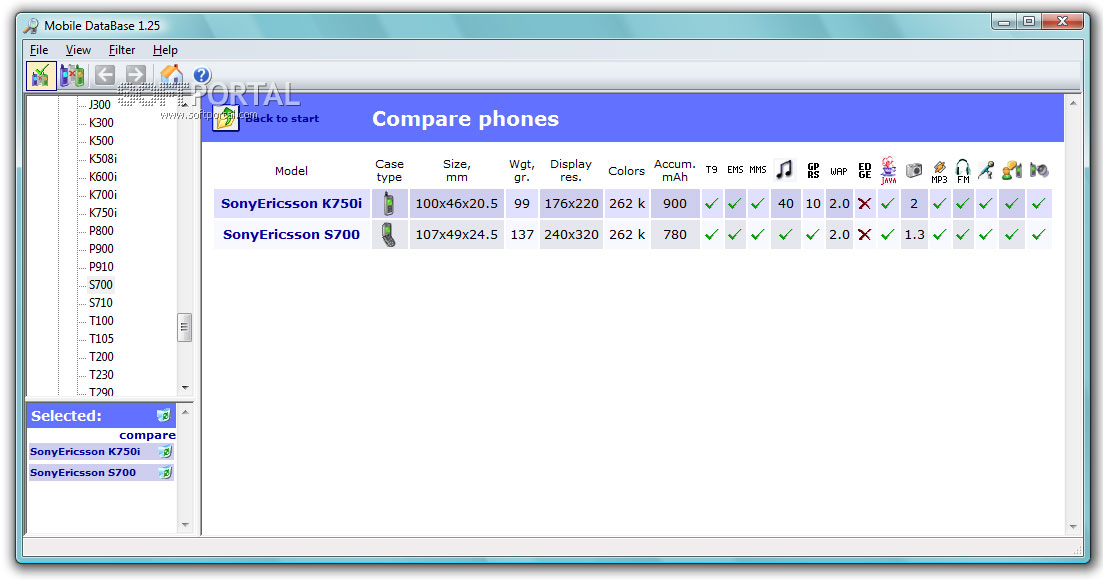Screen dimensions: 1103x580
Task: Click the Home house toolbar icon
Action: pyautogui.click(x=171, y=75)
